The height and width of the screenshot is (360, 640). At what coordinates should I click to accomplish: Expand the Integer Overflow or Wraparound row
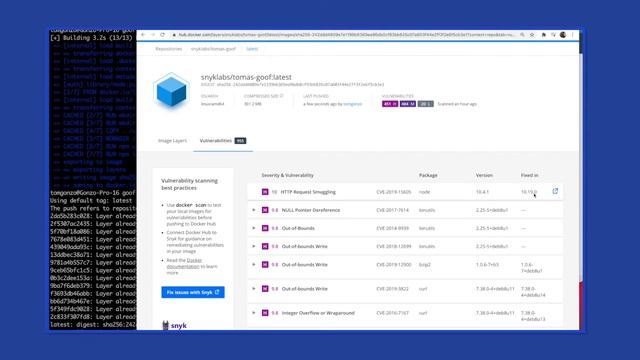253,313
